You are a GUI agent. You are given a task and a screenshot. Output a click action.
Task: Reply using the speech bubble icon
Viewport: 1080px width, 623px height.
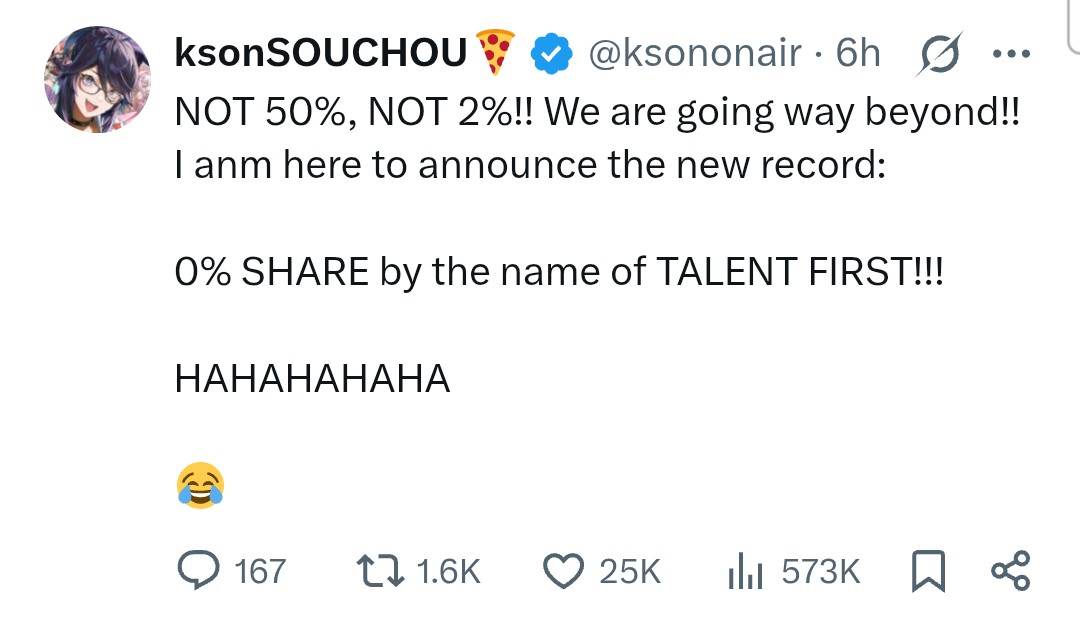coord(194,571)
